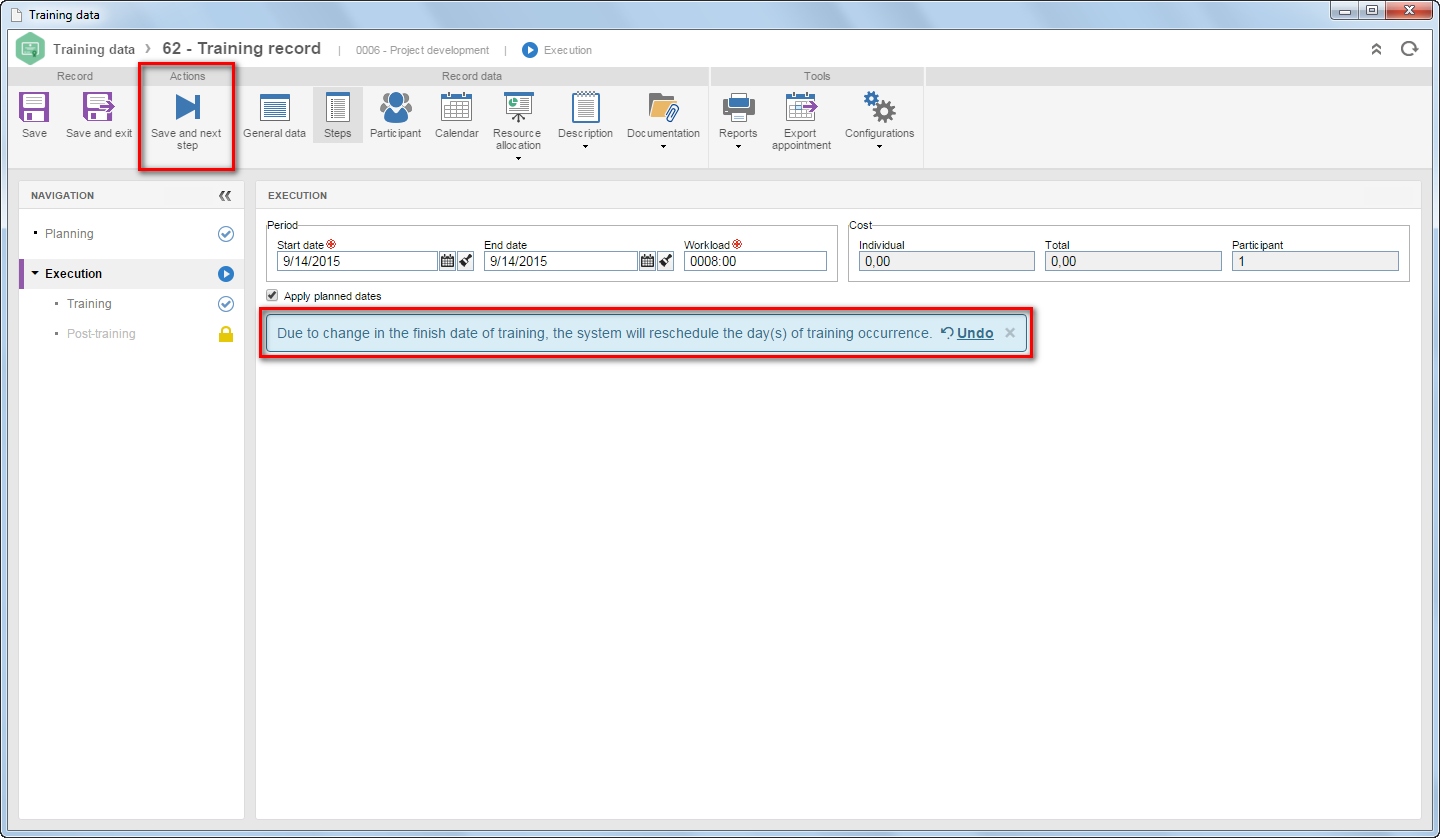Select the Steps toolbar button
Viewport: 1440px width, 838px height.
[337, 115]
